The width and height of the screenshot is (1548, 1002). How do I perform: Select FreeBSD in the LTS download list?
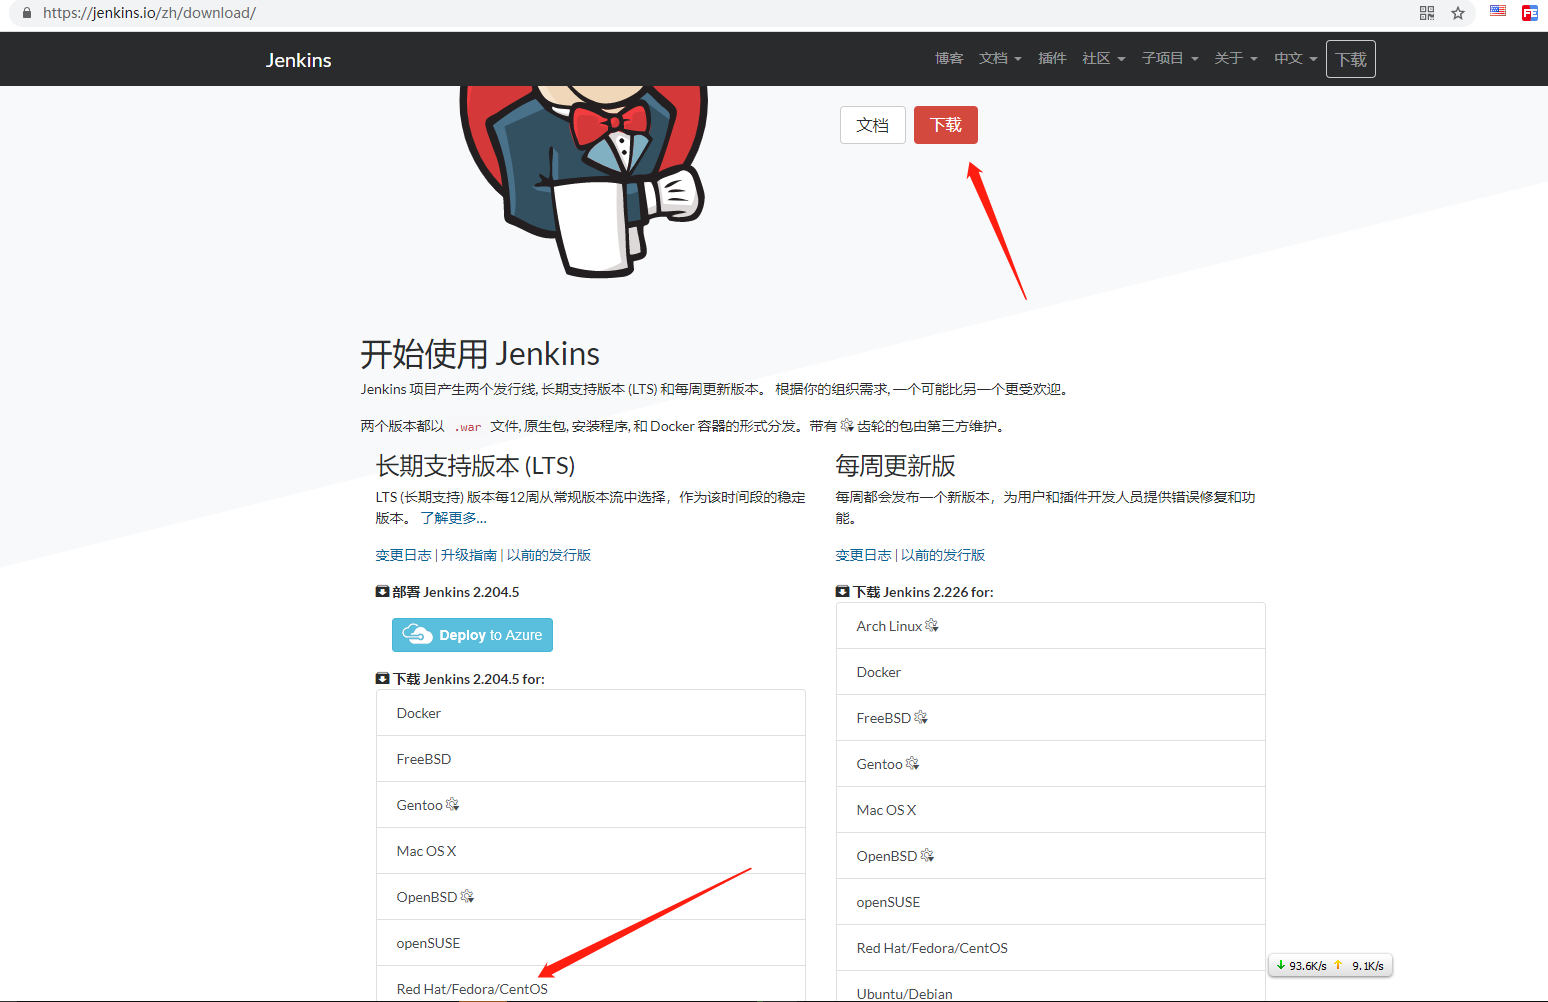(x=591, y=759)
